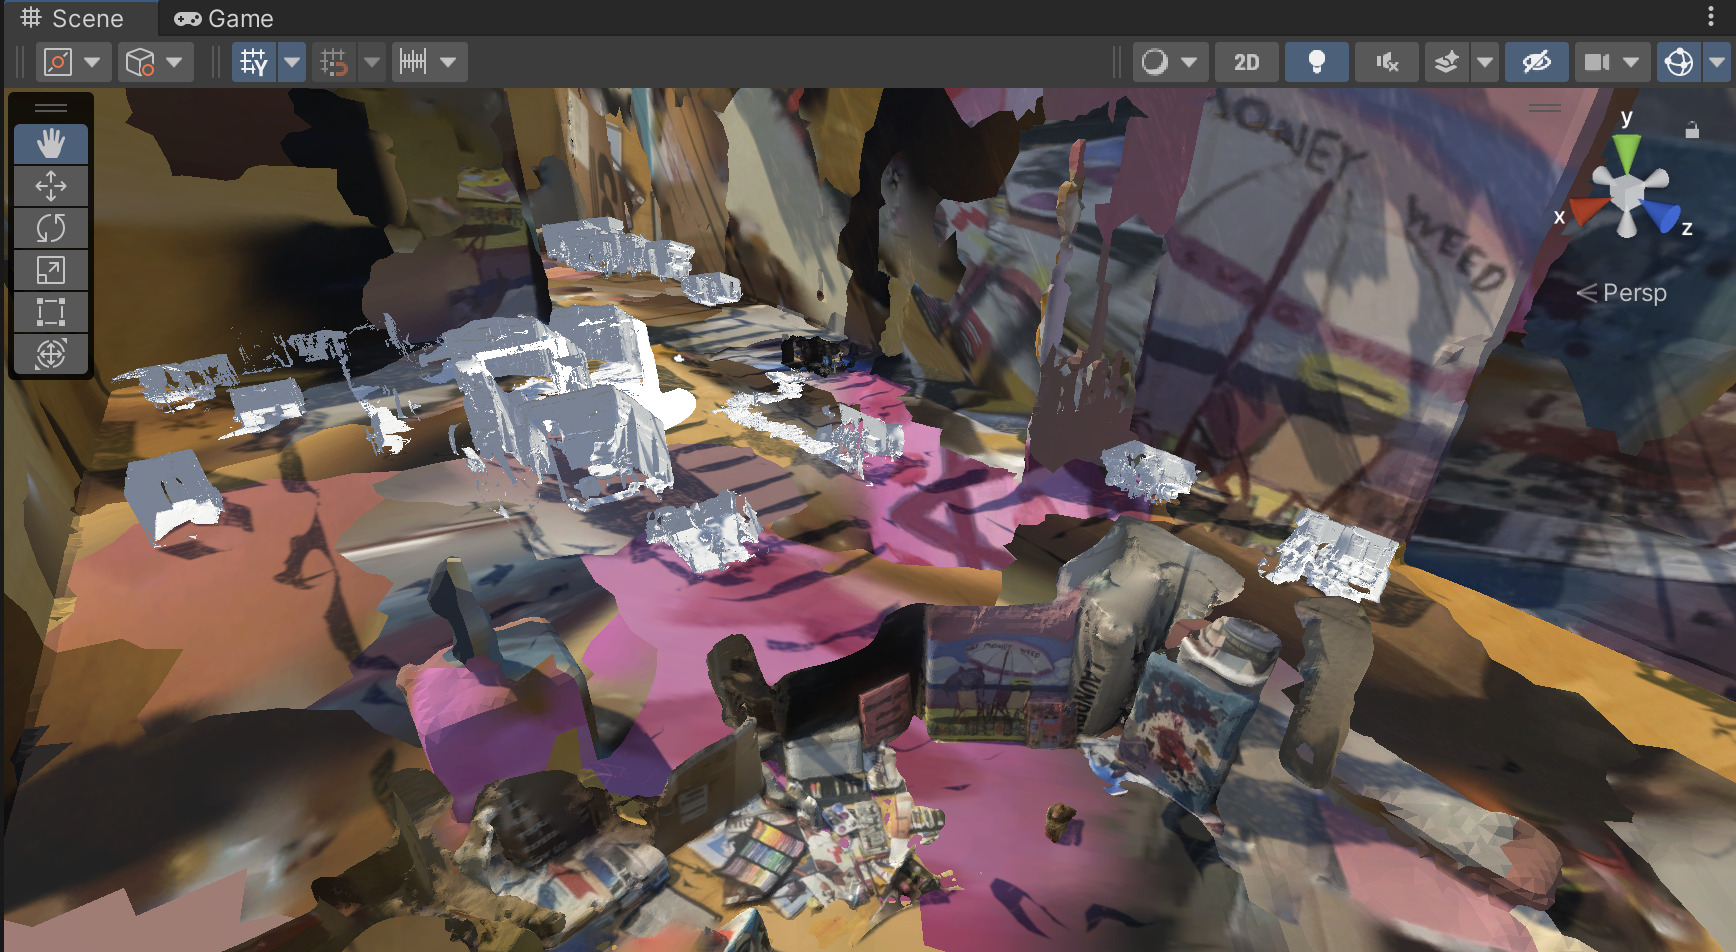Toggle scene lighting with the lightbulb
1736x952 pixels.
1316,62
